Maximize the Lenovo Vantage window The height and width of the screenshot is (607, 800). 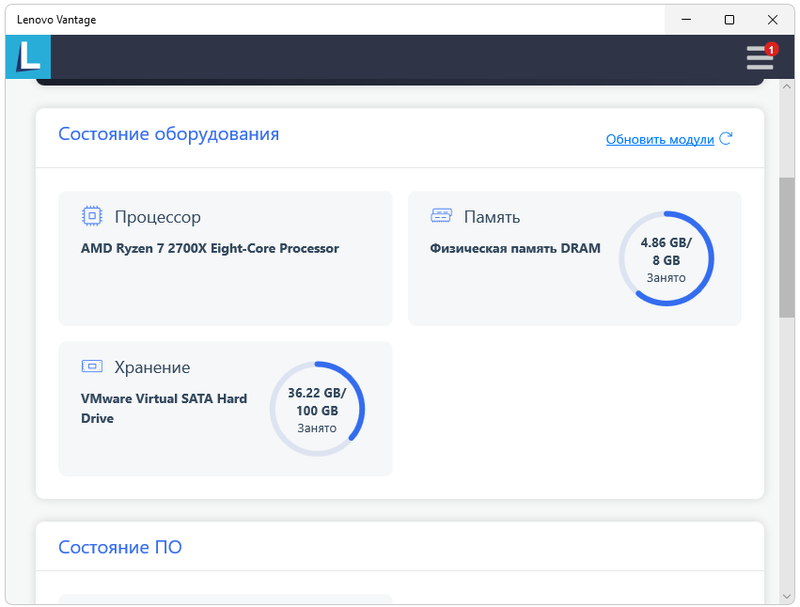[729, 19]
